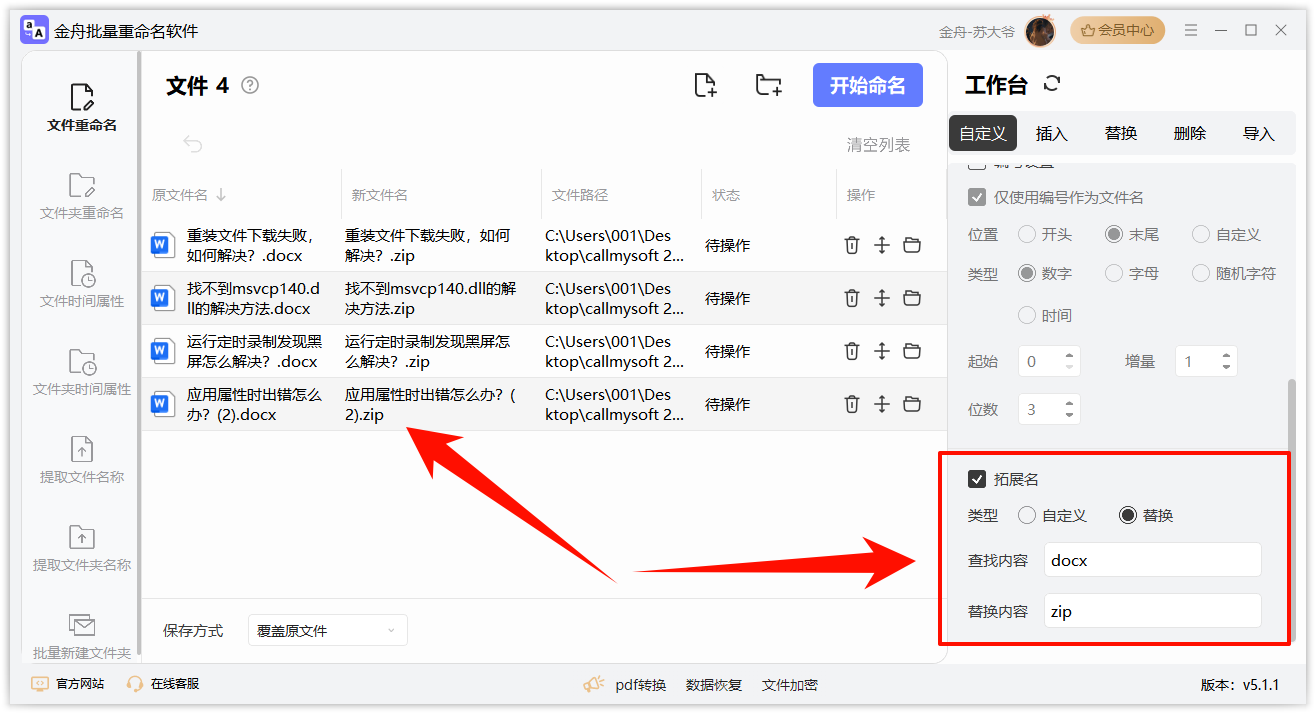
Task: Uncheck the 拓展名 checkbox
Action: coord(977,479)
